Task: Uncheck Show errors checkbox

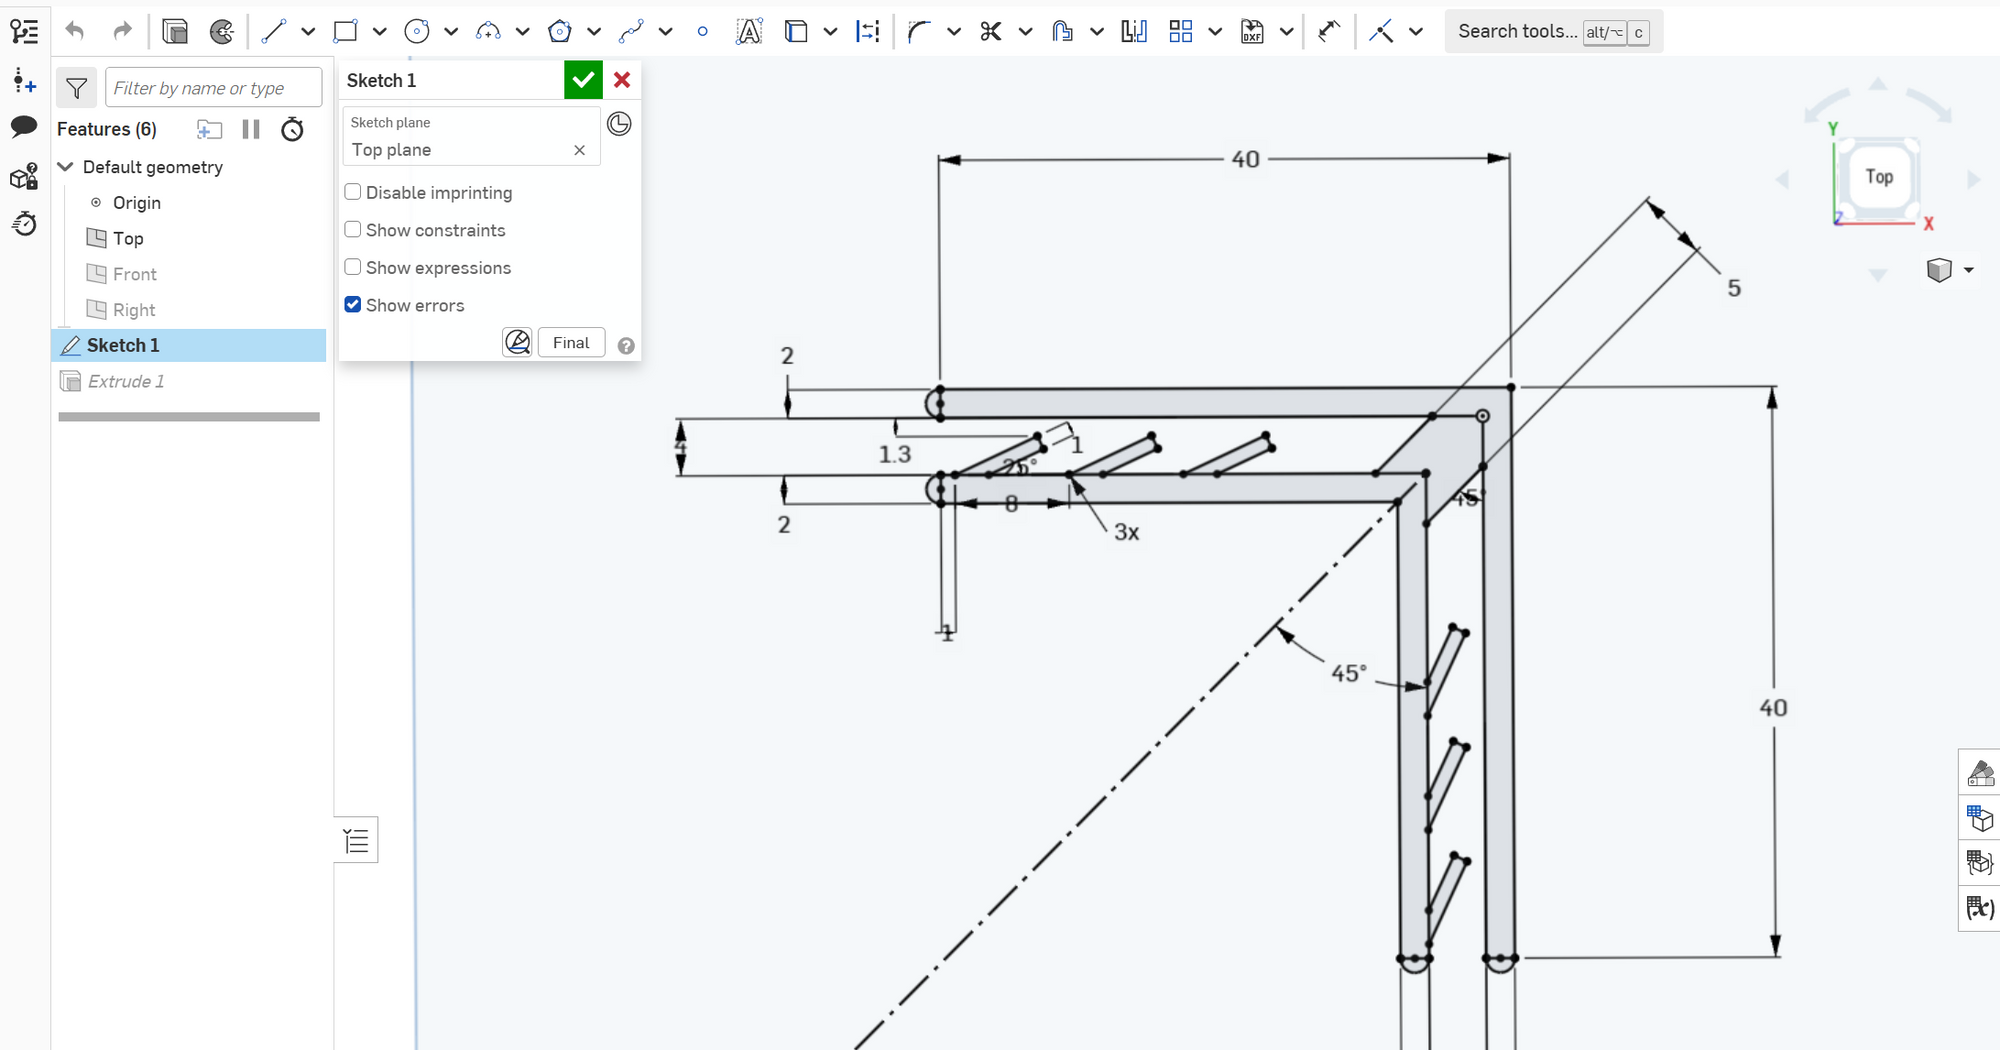Action: click(353, 305)
